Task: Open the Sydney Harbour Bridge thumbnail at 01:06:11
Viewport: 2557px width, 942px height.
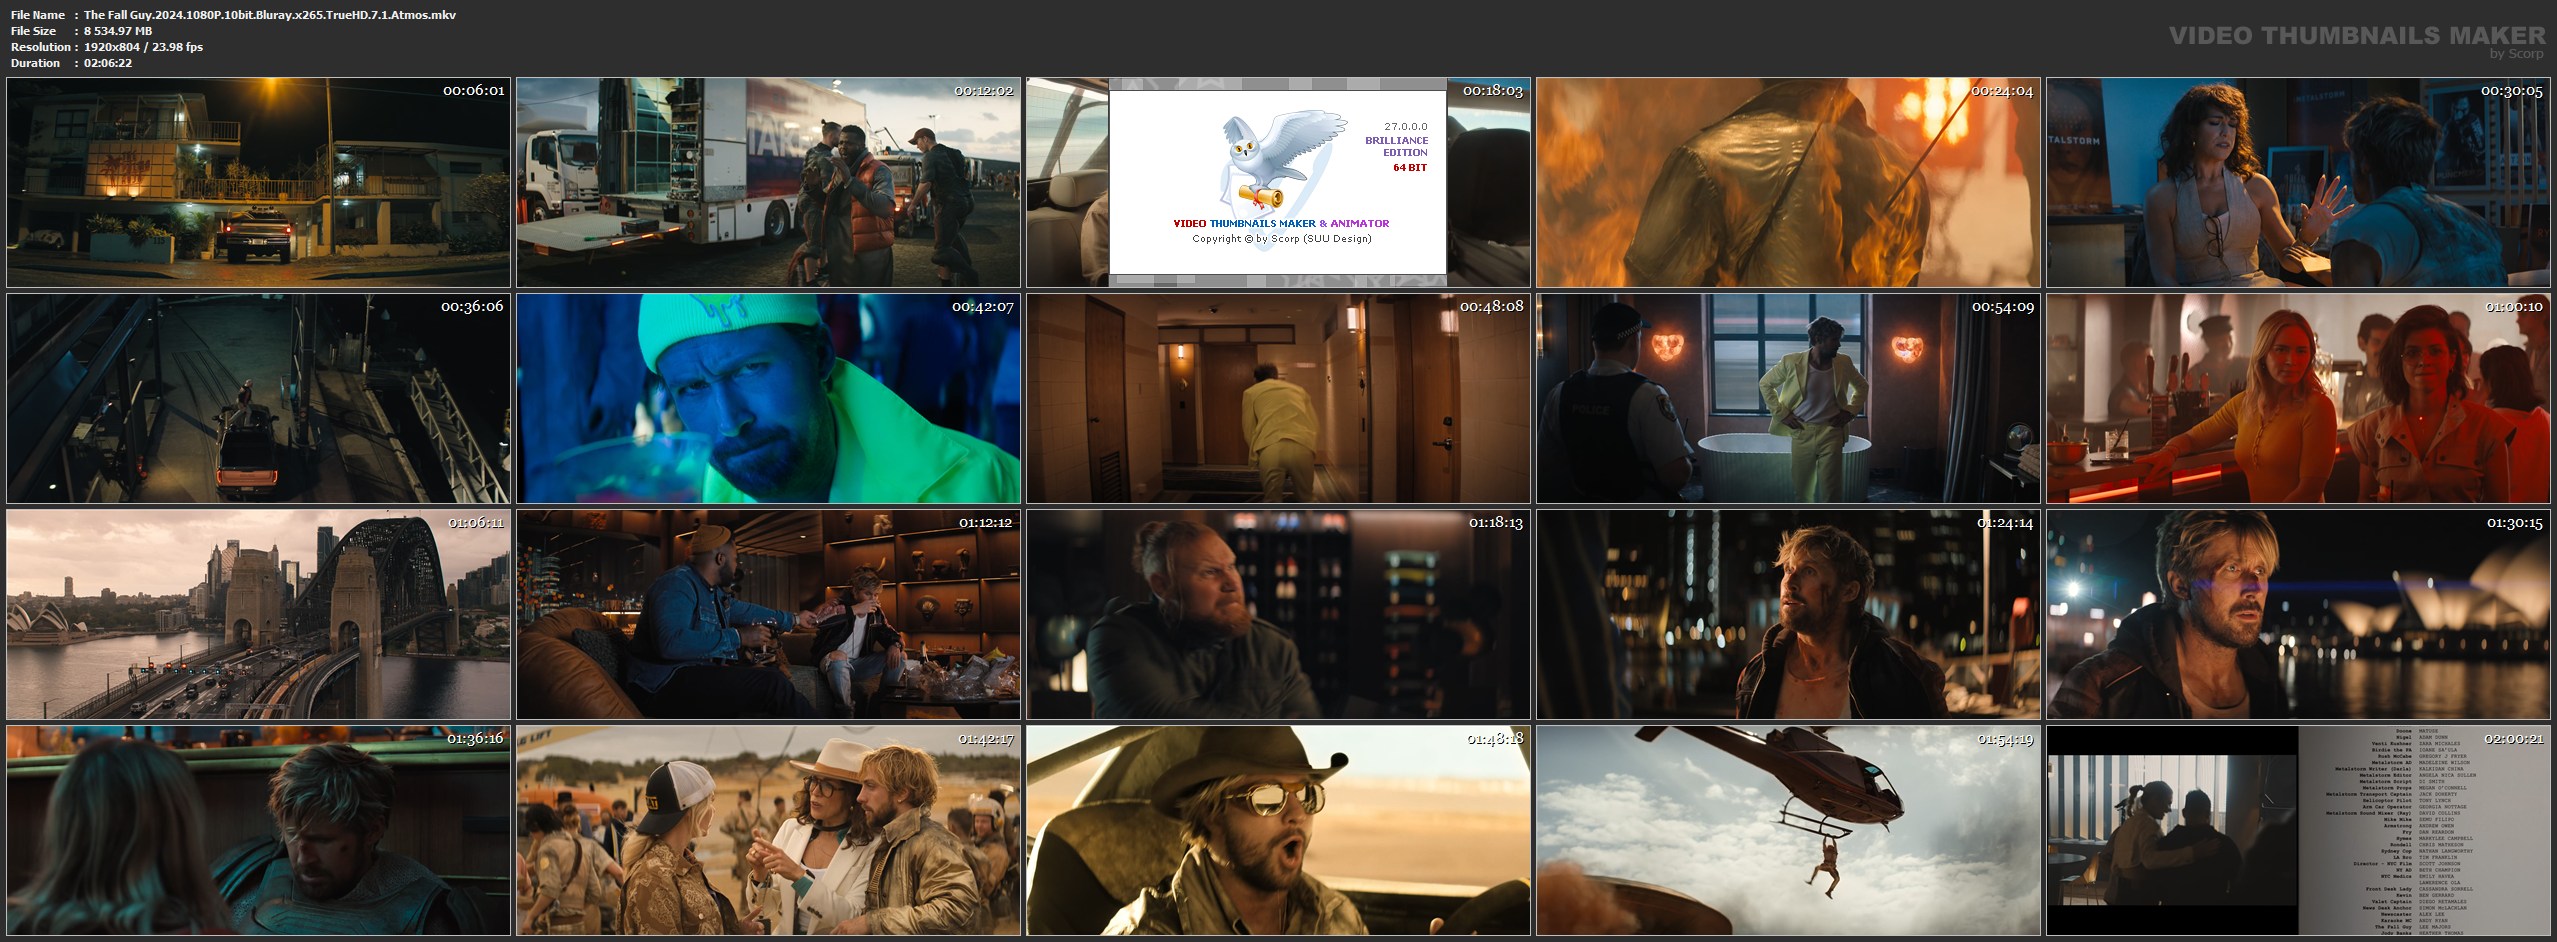Action: [258, 614]
